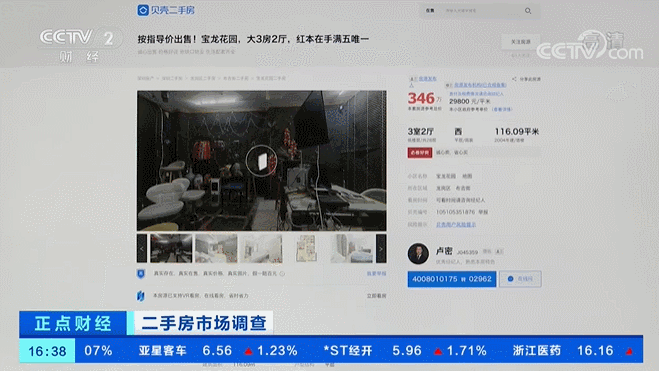Click the blue VR viewing icon
The width and height of the screenshot is (659, 371).
(x=141, y=296)
